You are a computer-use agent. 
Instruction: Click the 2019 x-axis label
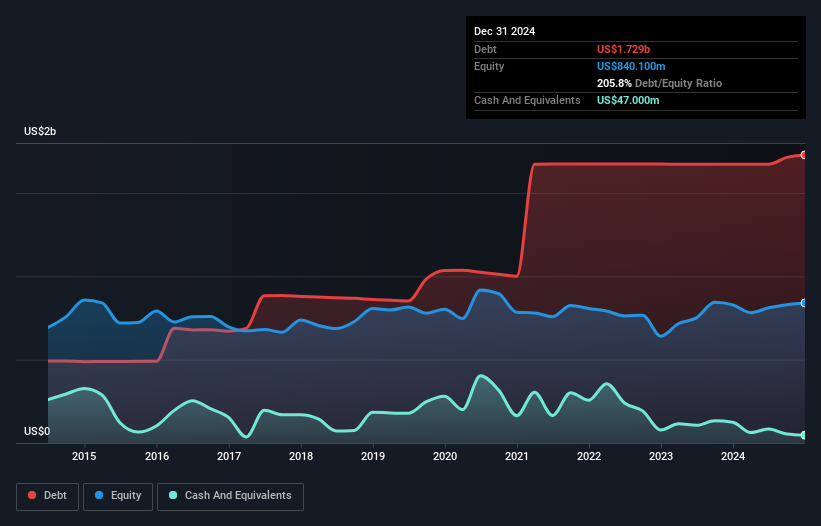pyautogui.click(x=373, y=456)
